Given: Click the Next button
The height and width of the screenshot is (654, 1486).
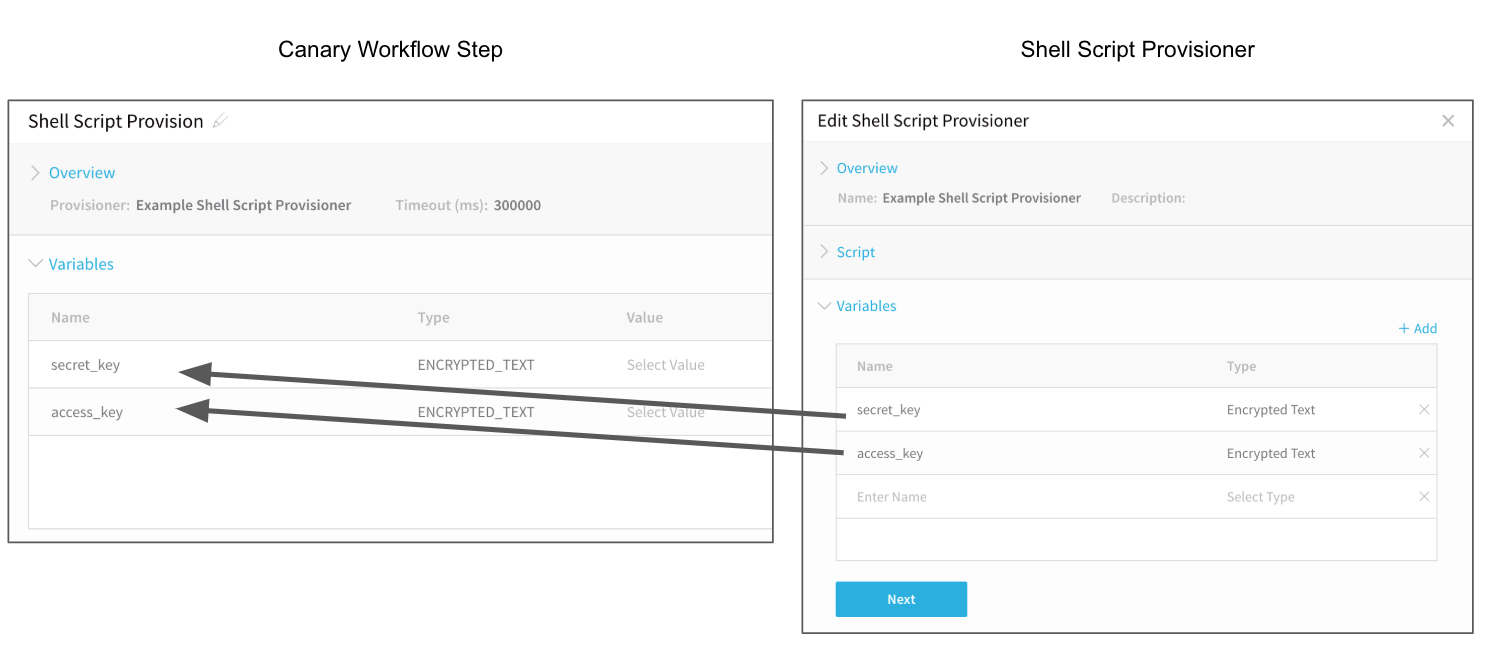Looking at the screenshot, I should click(x=901, y=599).
